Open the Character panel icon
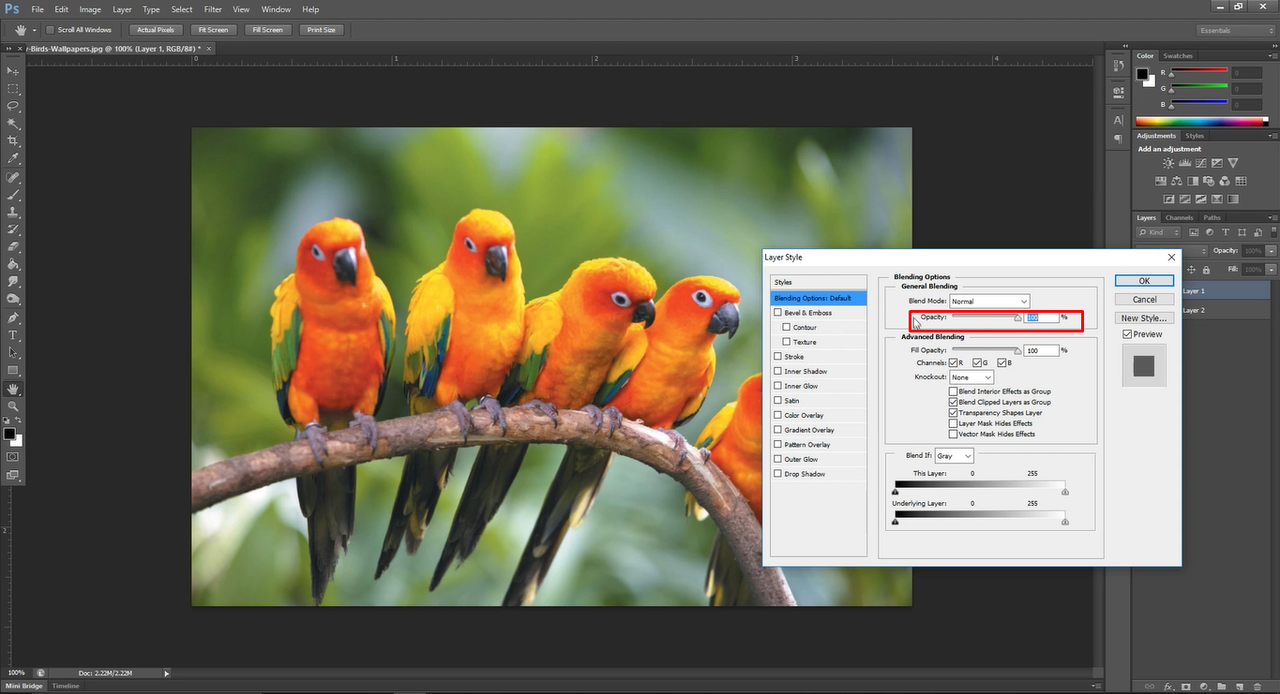The height and width of the screenshot is (694, 1280). tap(1118, 119)
